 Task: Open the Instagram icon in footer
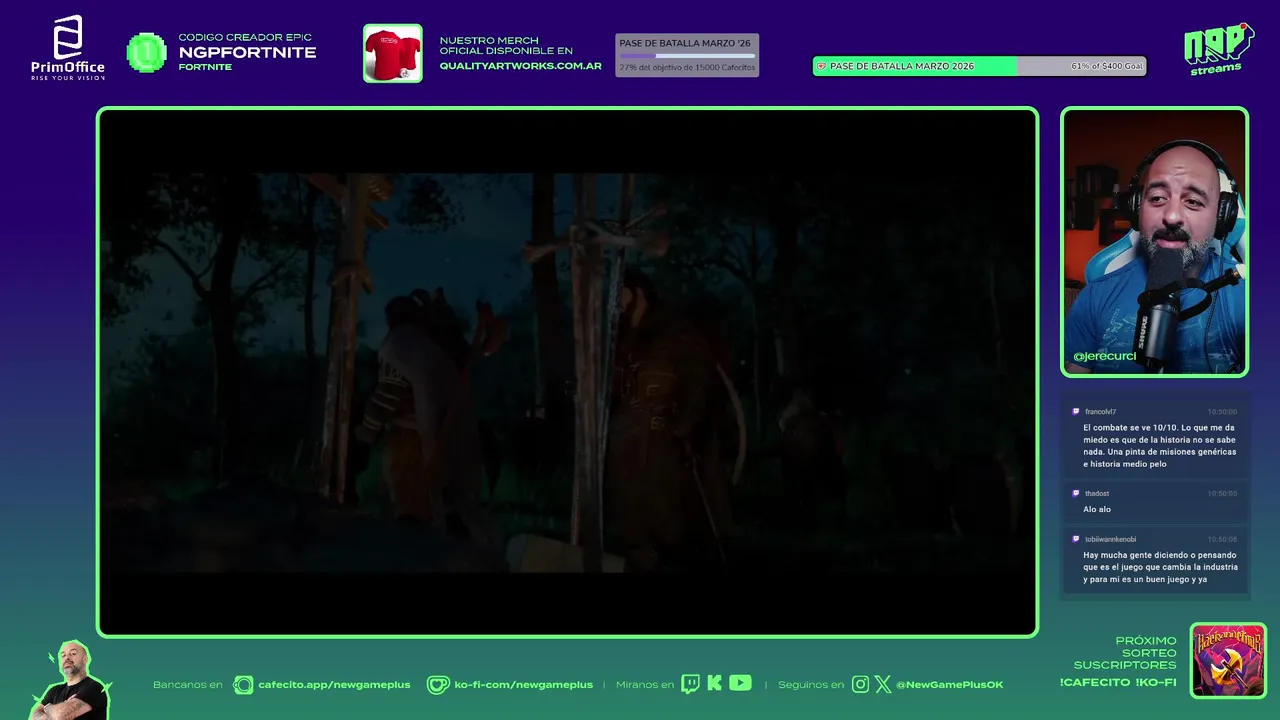pyautogui.click(x=860, y=685)
